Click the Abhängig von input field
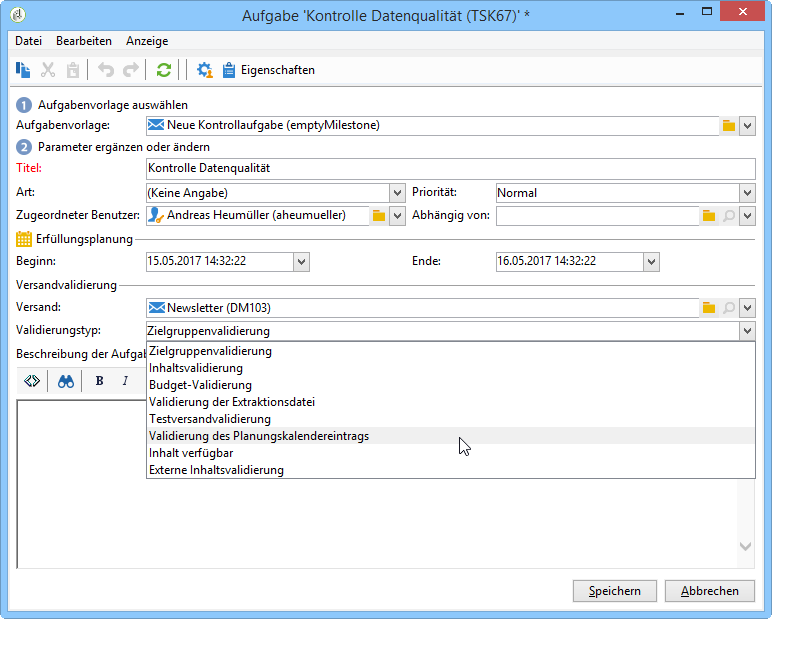 (x=597, y=216)
